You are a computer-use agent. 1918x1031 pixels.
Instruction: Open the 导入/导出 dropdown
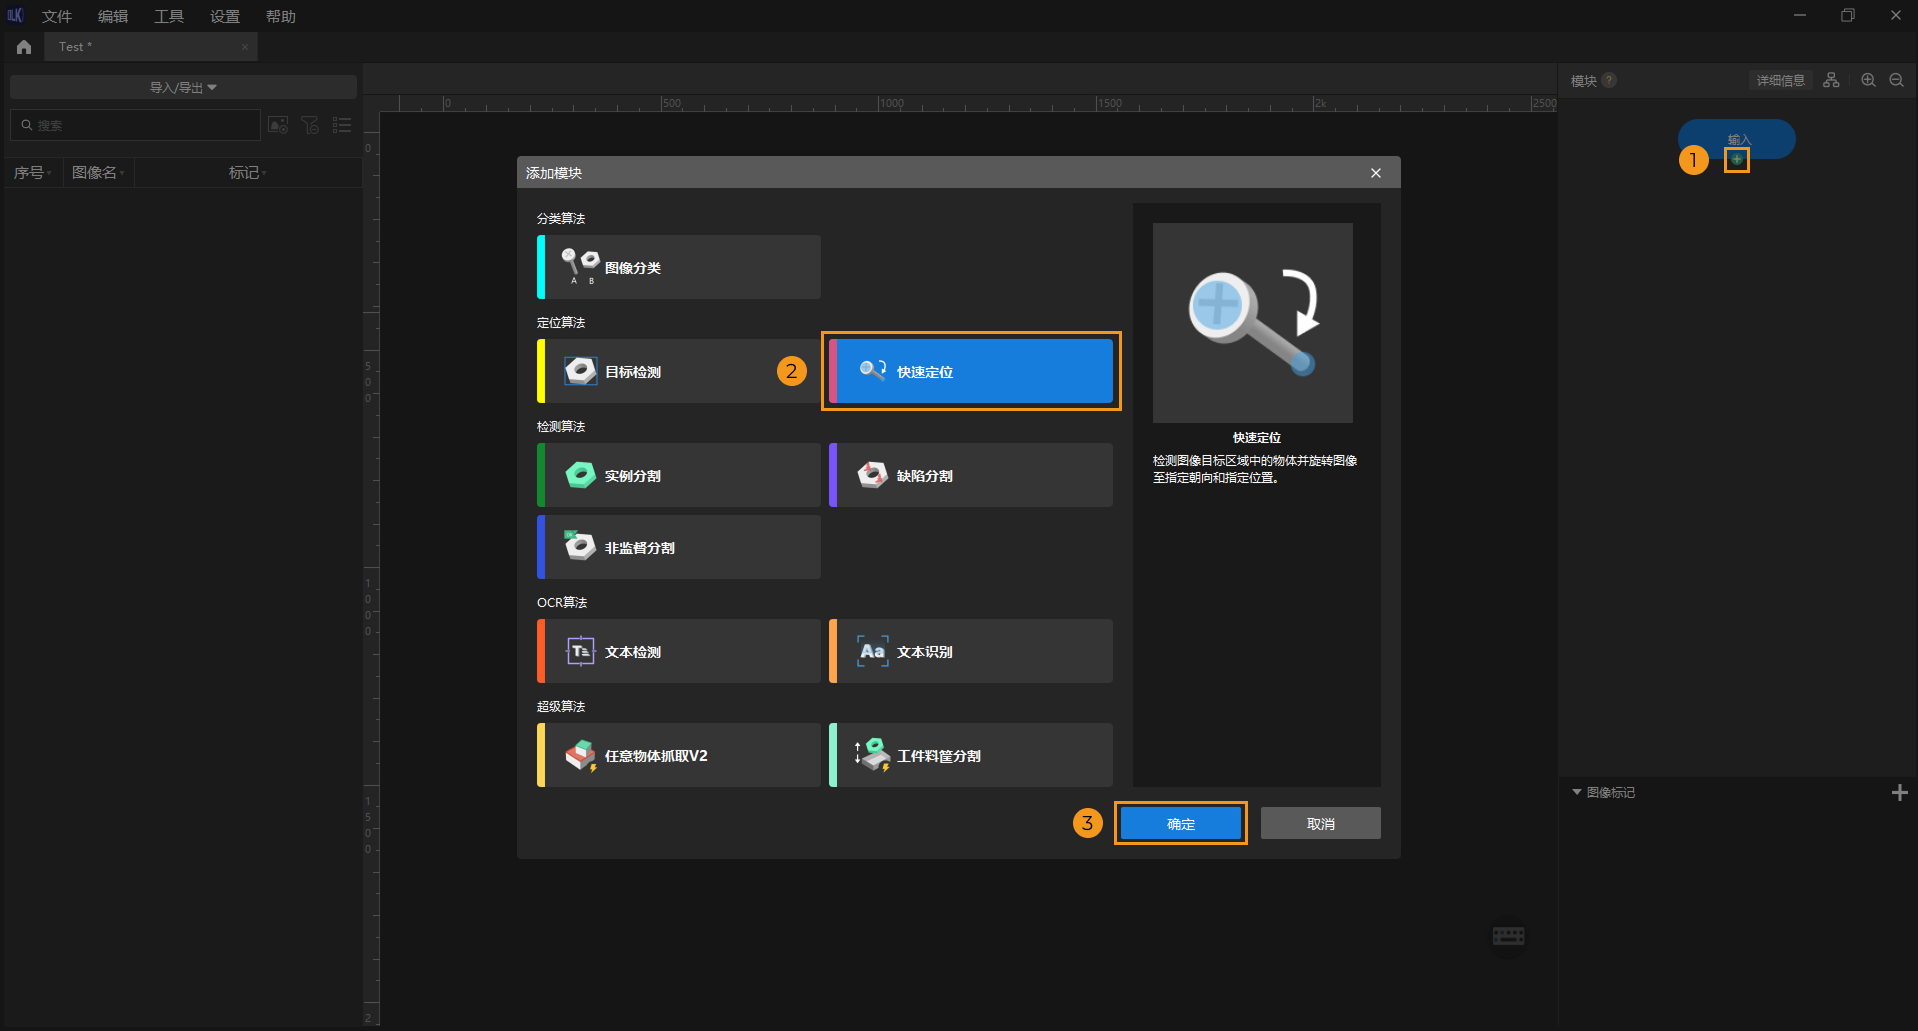pos(183,87)
